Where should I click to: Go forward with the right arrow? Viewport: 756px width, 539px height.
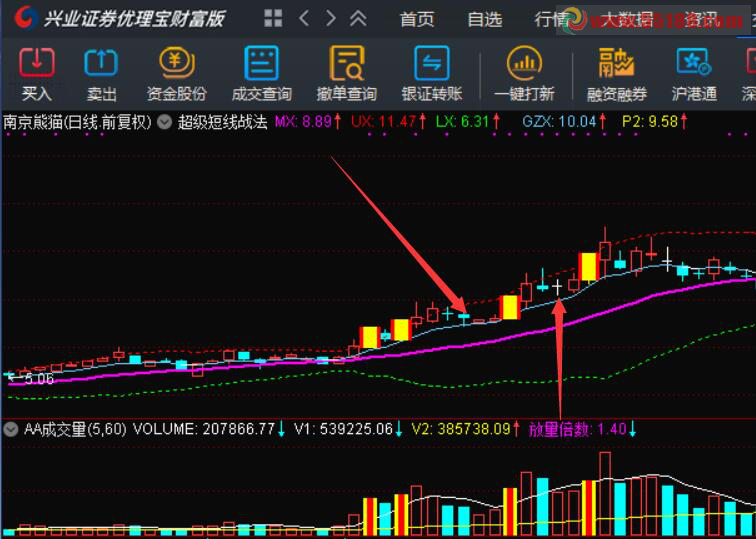pyautogui.click(x=331, y=18)
